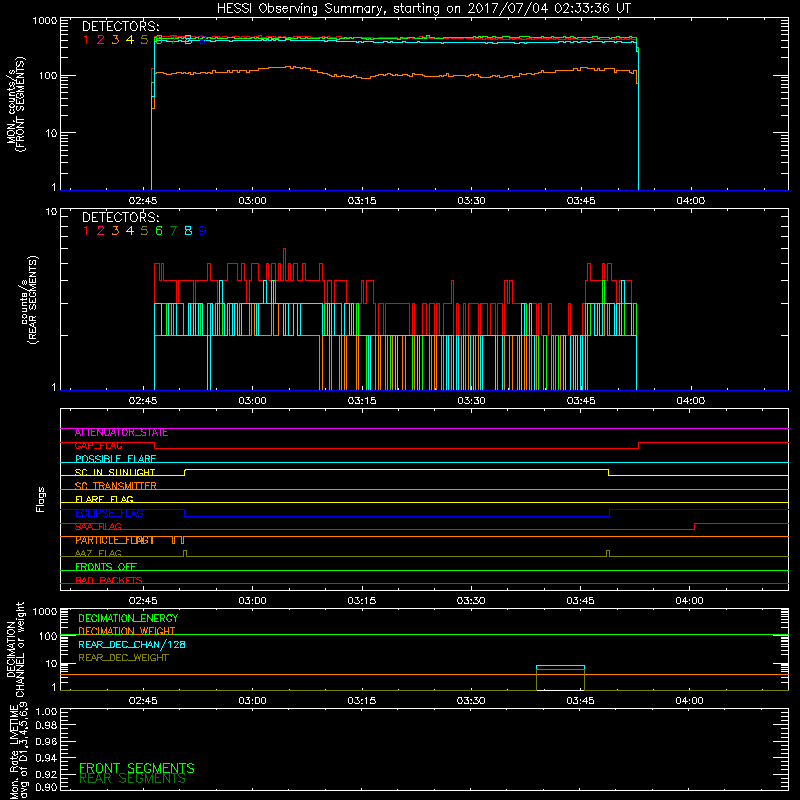
Task: Click the decimation channel axis title
Action: click(16, 649)
